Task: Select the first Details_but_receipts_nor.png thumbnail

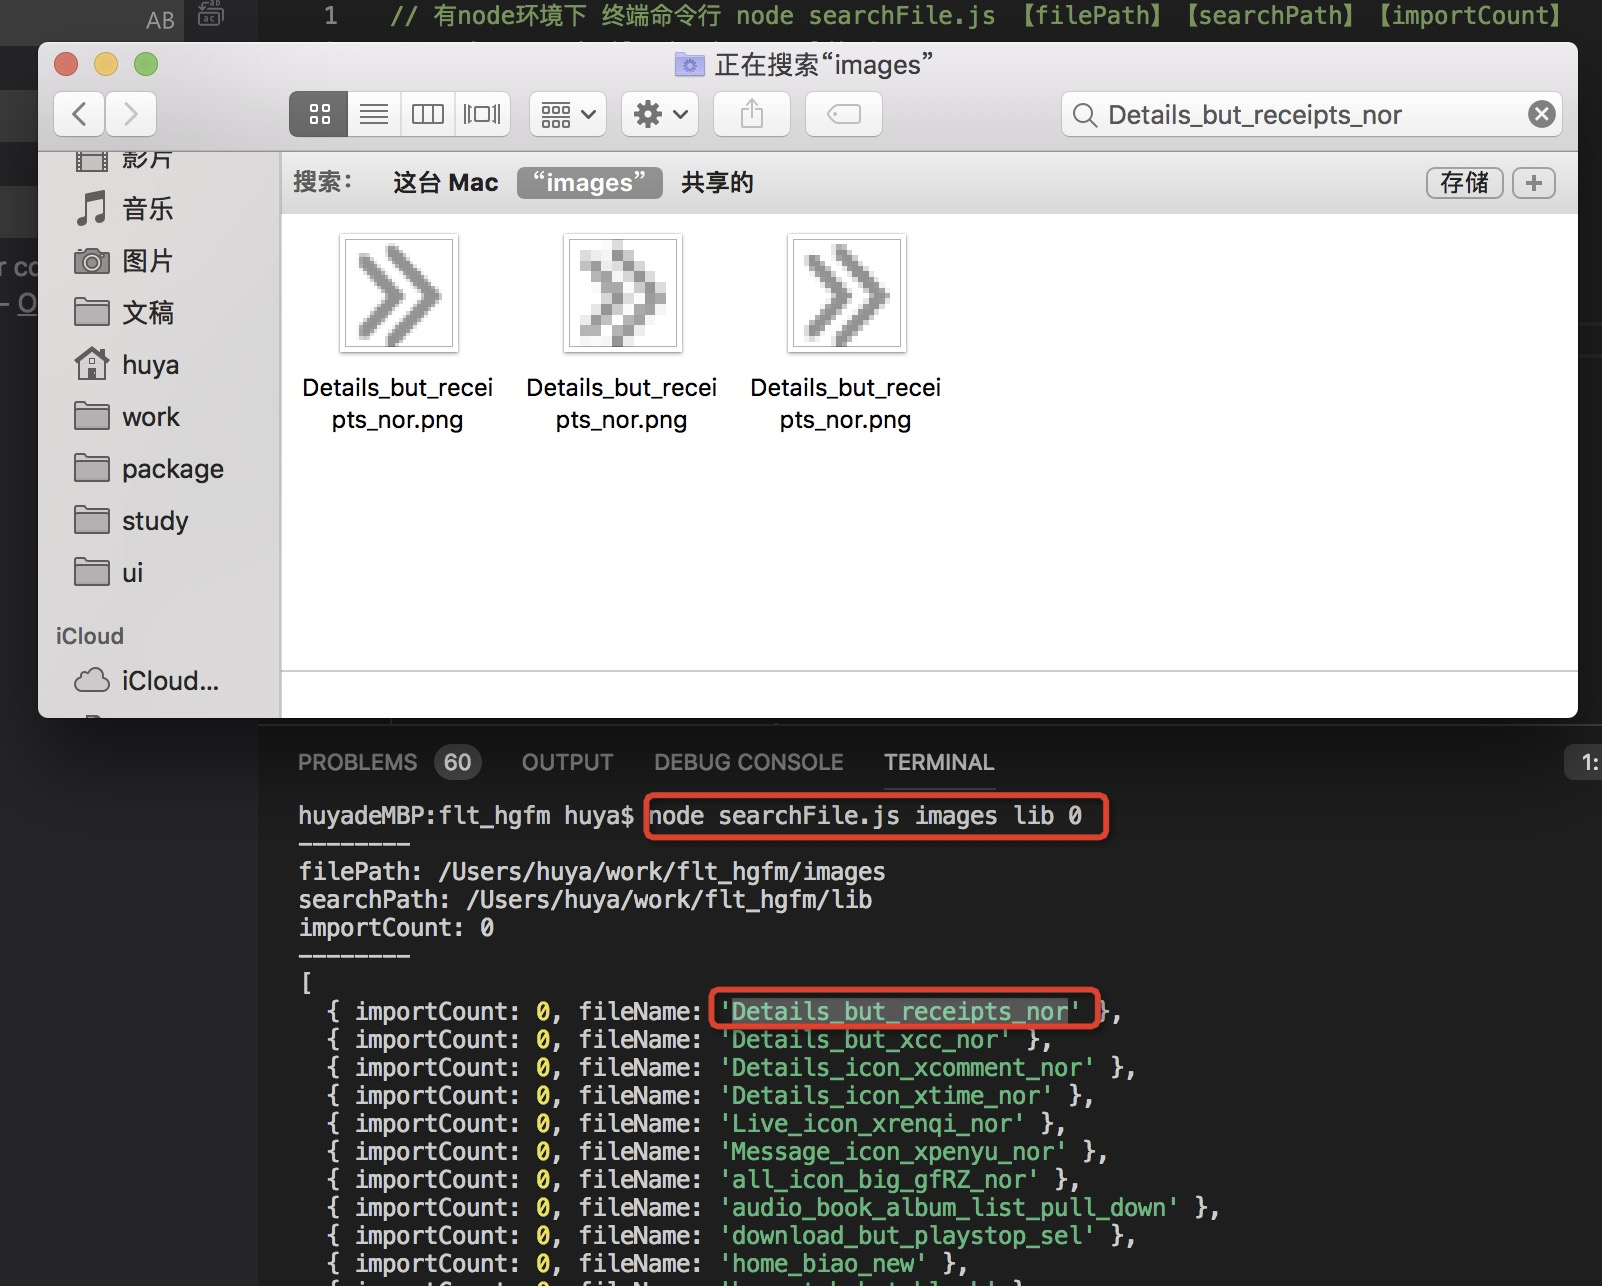Action: 399,293
